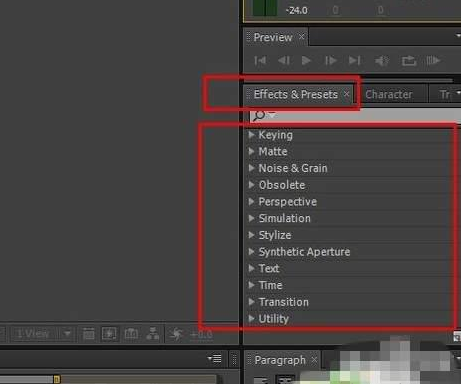The image size is (461, 384).
Task: Expand the Perspective effects category
Action: pos(252,201)
